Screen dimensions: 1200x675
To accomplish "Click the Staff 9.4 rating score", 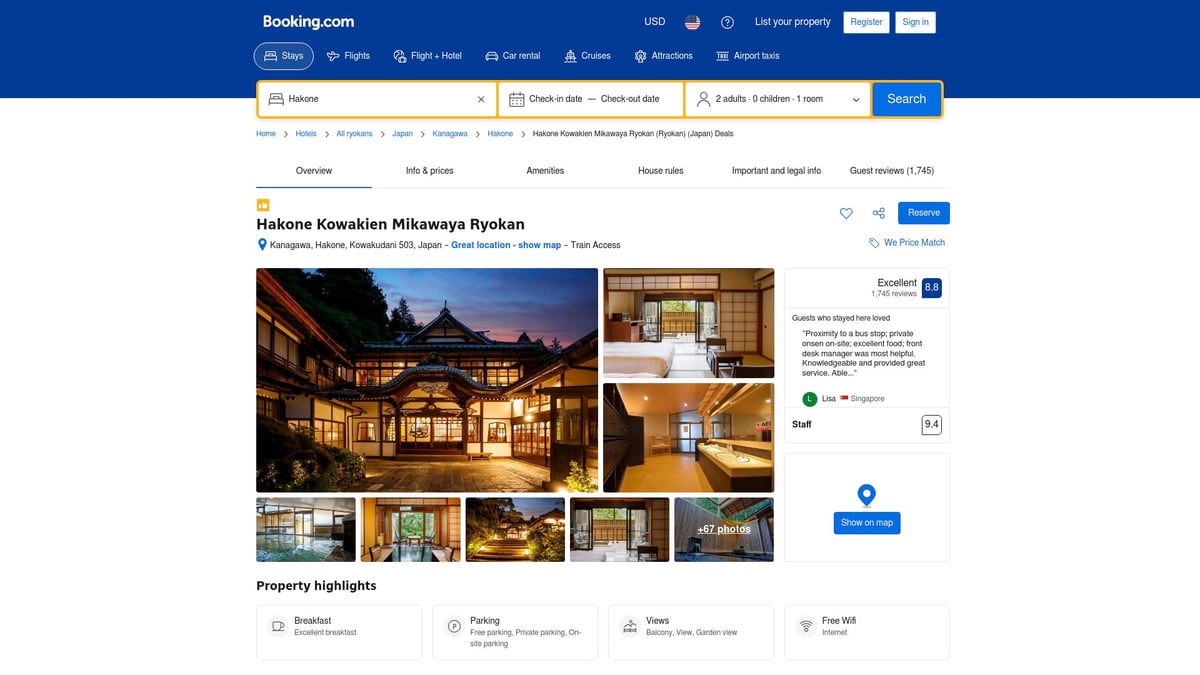I will click(931, 424).
